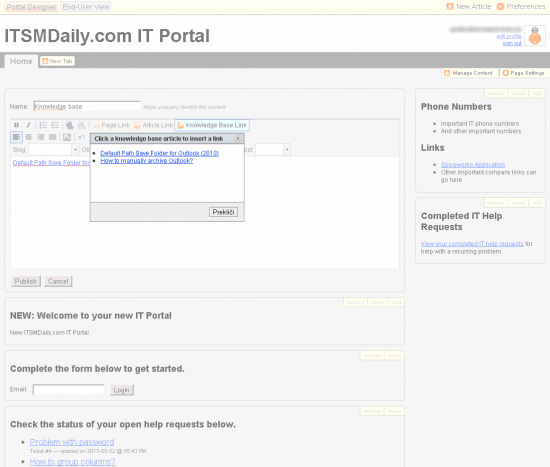Click 'Important IT phone numbers' text
Viewport: 550px width, 467px height.
coord(480,124)
